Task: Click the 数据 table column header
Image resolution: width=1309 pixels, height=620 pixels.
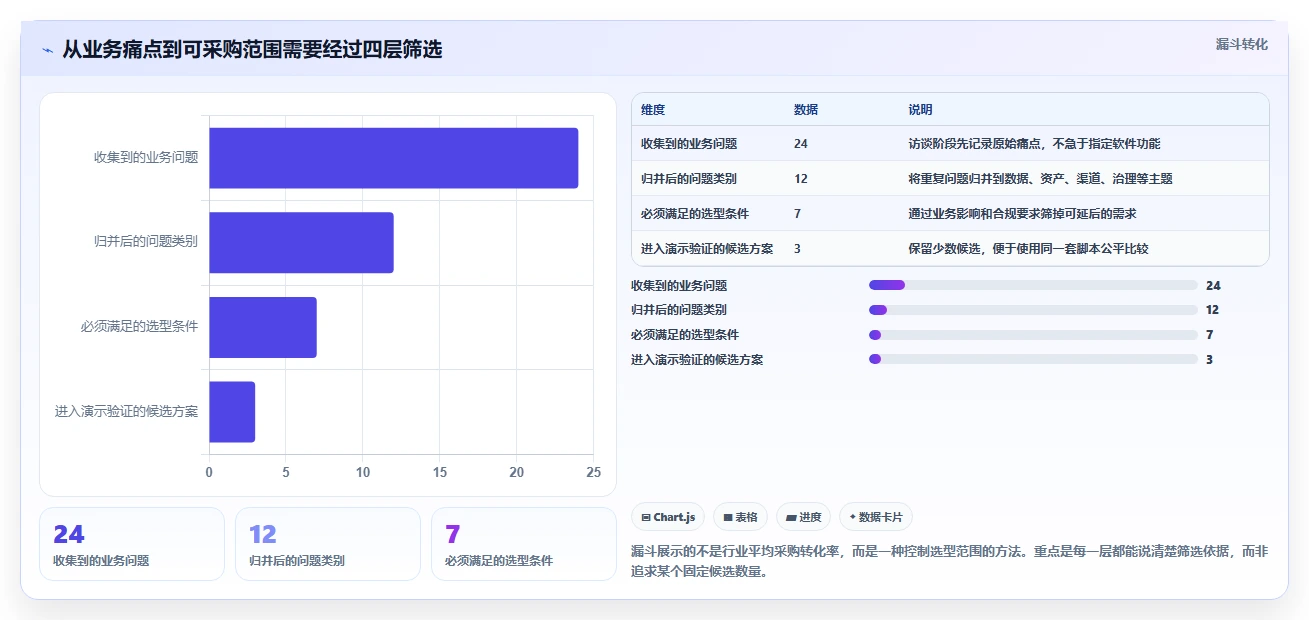Action: pos(806,110)
